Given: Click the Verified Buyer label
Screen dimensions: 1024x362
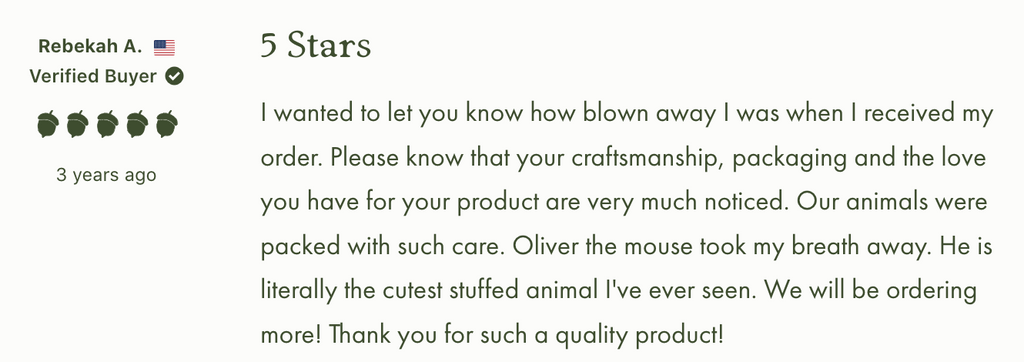Looking at the screenshot, I should click(x=93, y=76).
